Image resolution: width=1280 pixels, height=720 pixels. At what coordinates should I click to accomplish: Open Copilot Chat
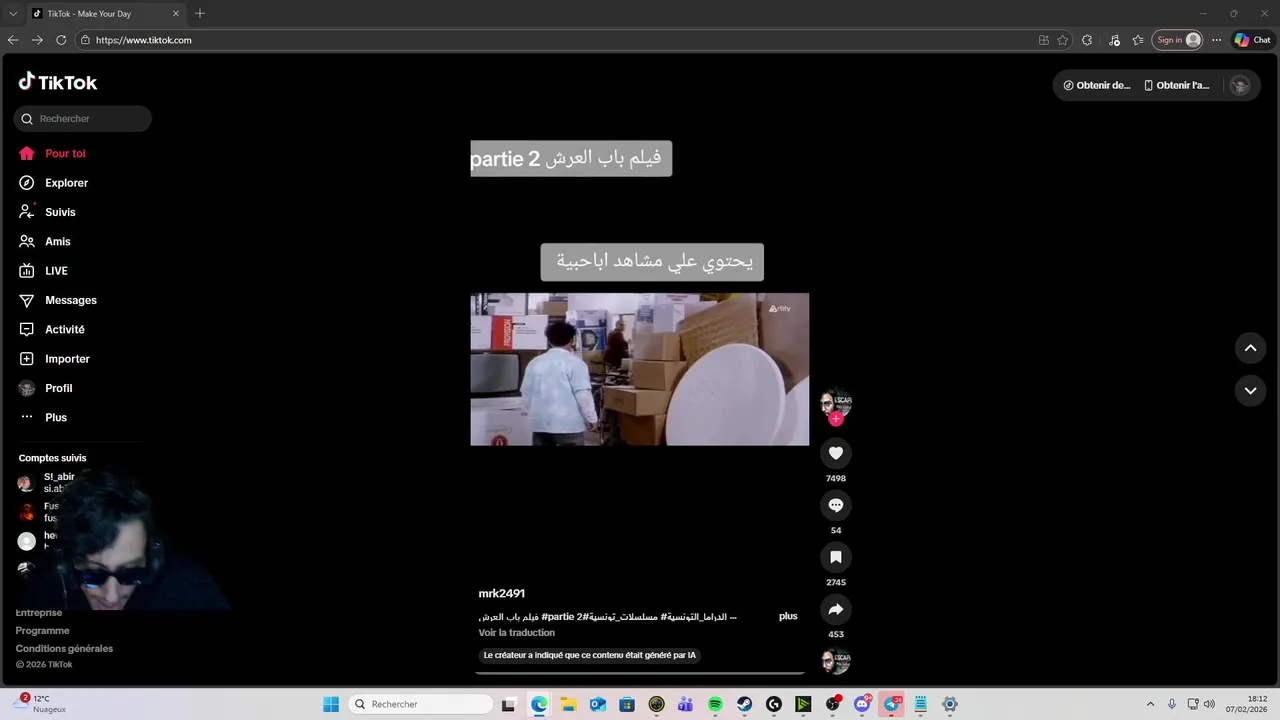click(x=1252, y=40)
